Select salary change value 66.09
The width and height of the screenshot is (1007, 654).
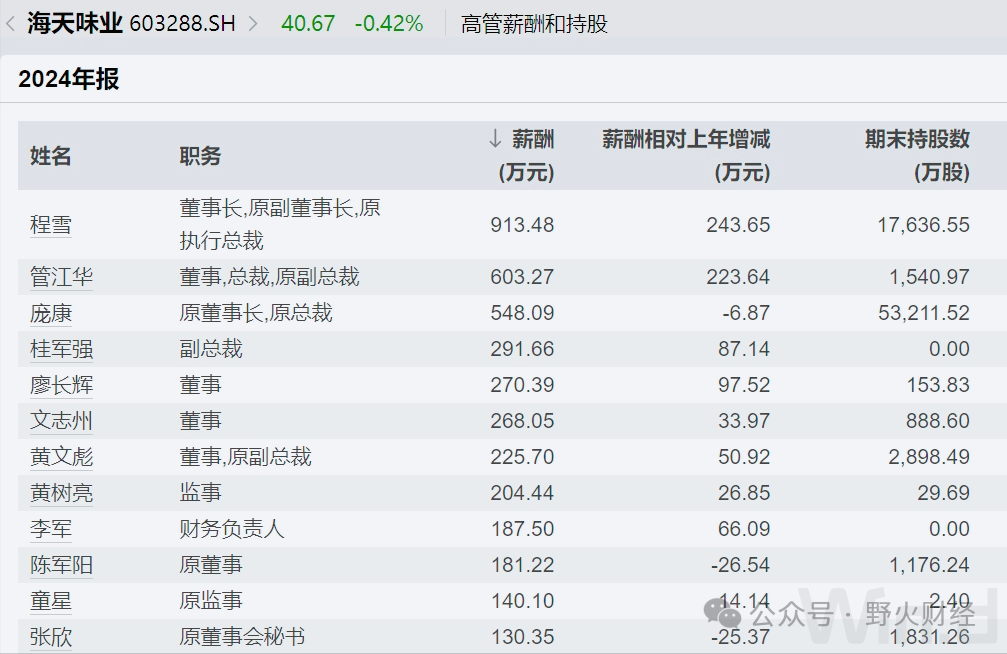(x=744, y=529)
